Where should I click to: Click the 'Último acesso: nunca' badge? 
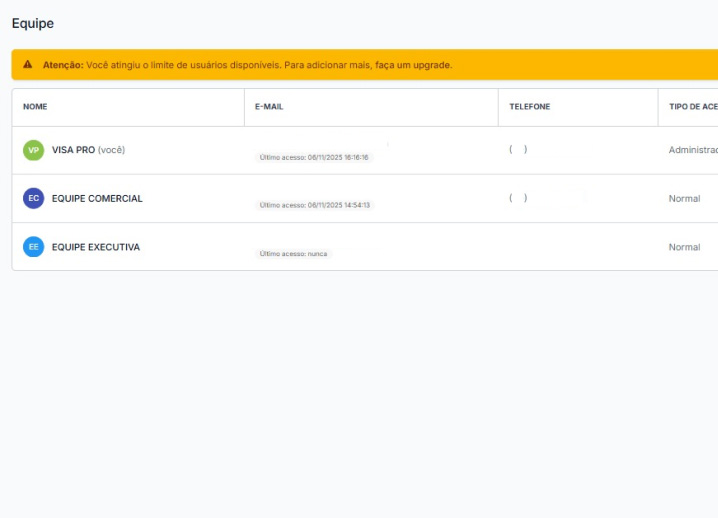[x=293, y=254]
